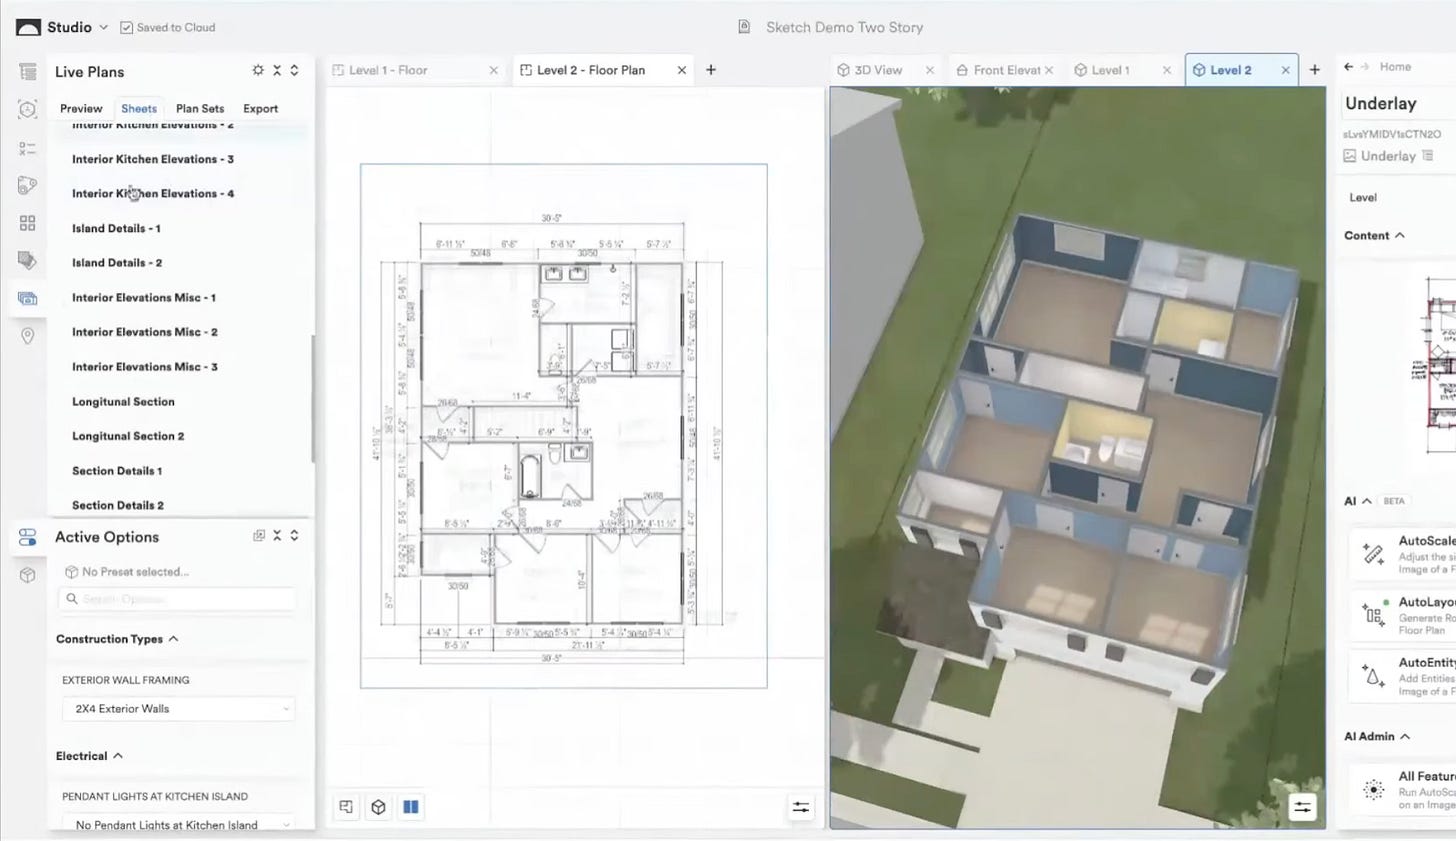The height and width of the screenshot is (841, 1456).
Task: Select sheet Section Details 1
Action: click(117, 471)
